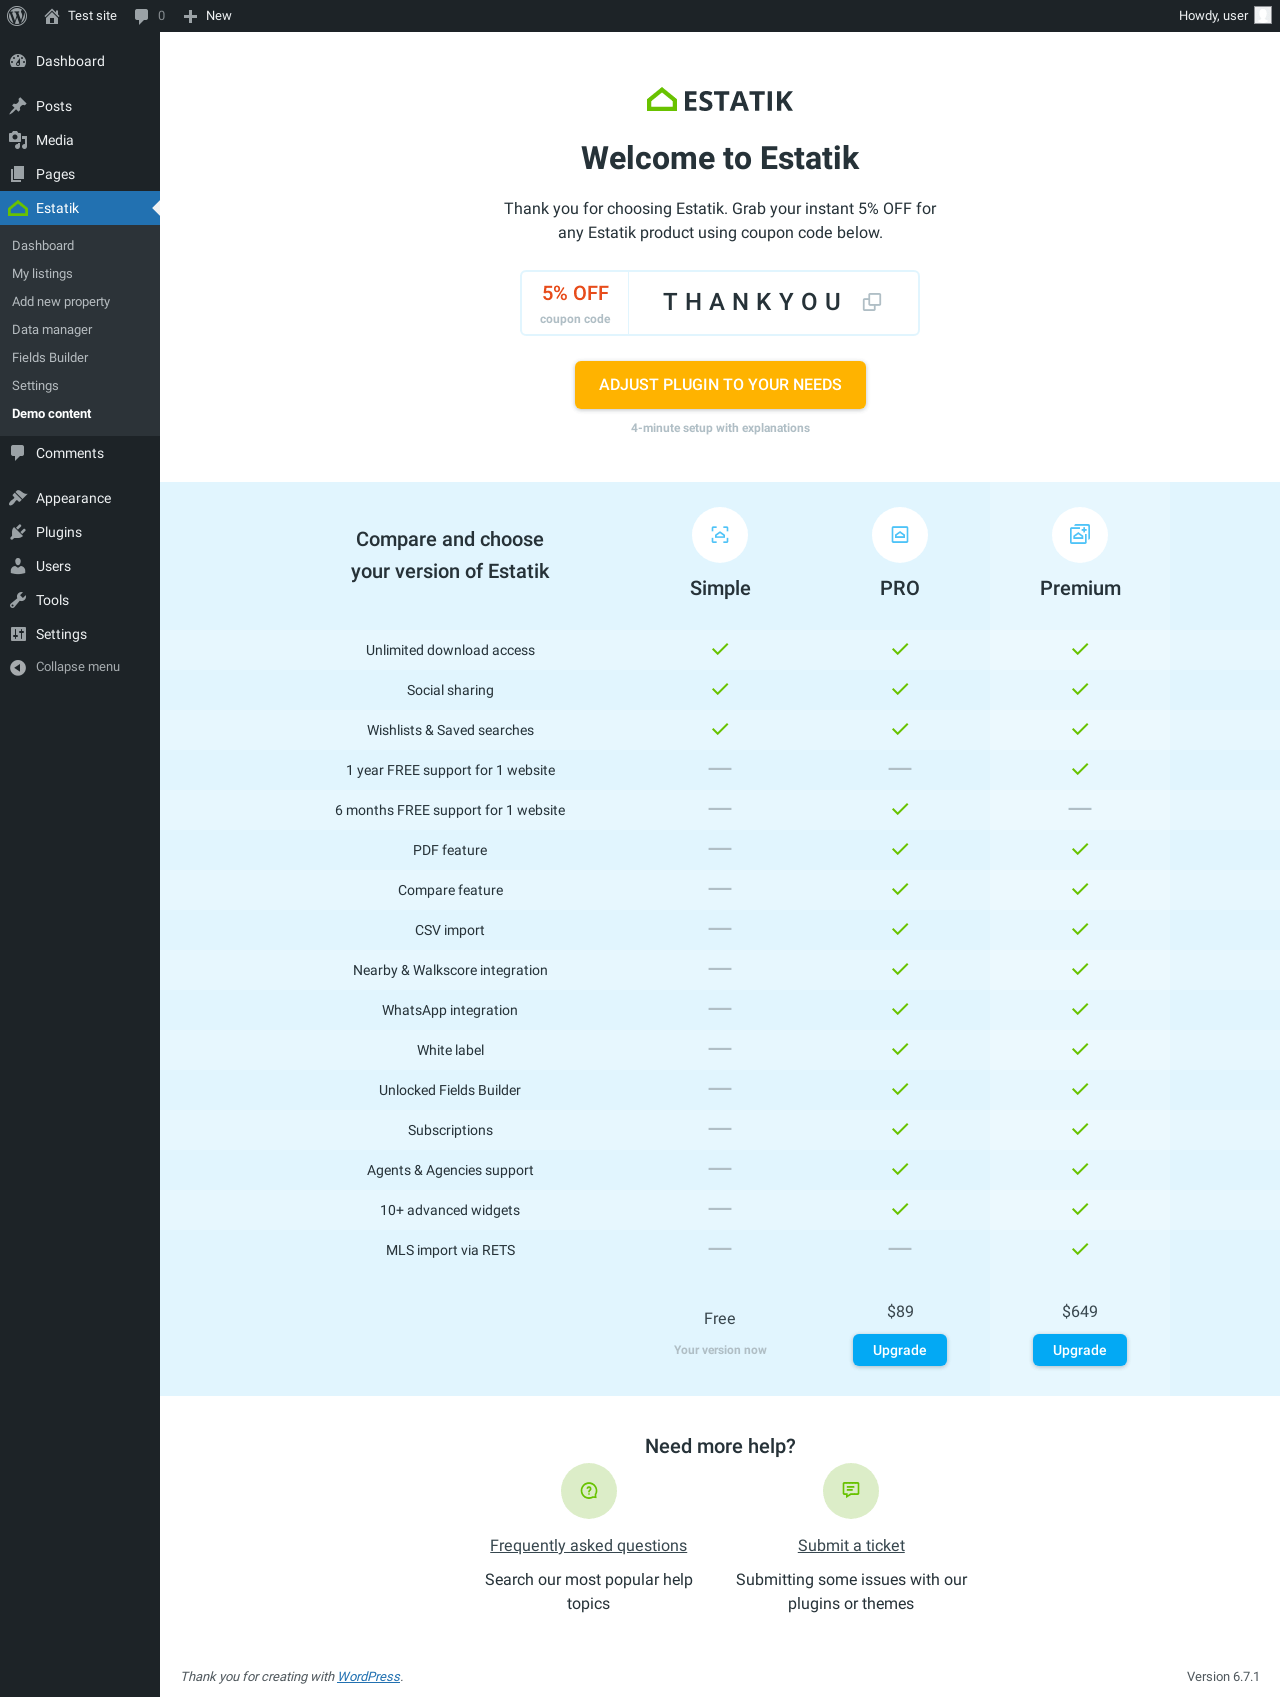
Task: Click Adjust Plugin To Your Needs button
Action: tap(720, 385)
